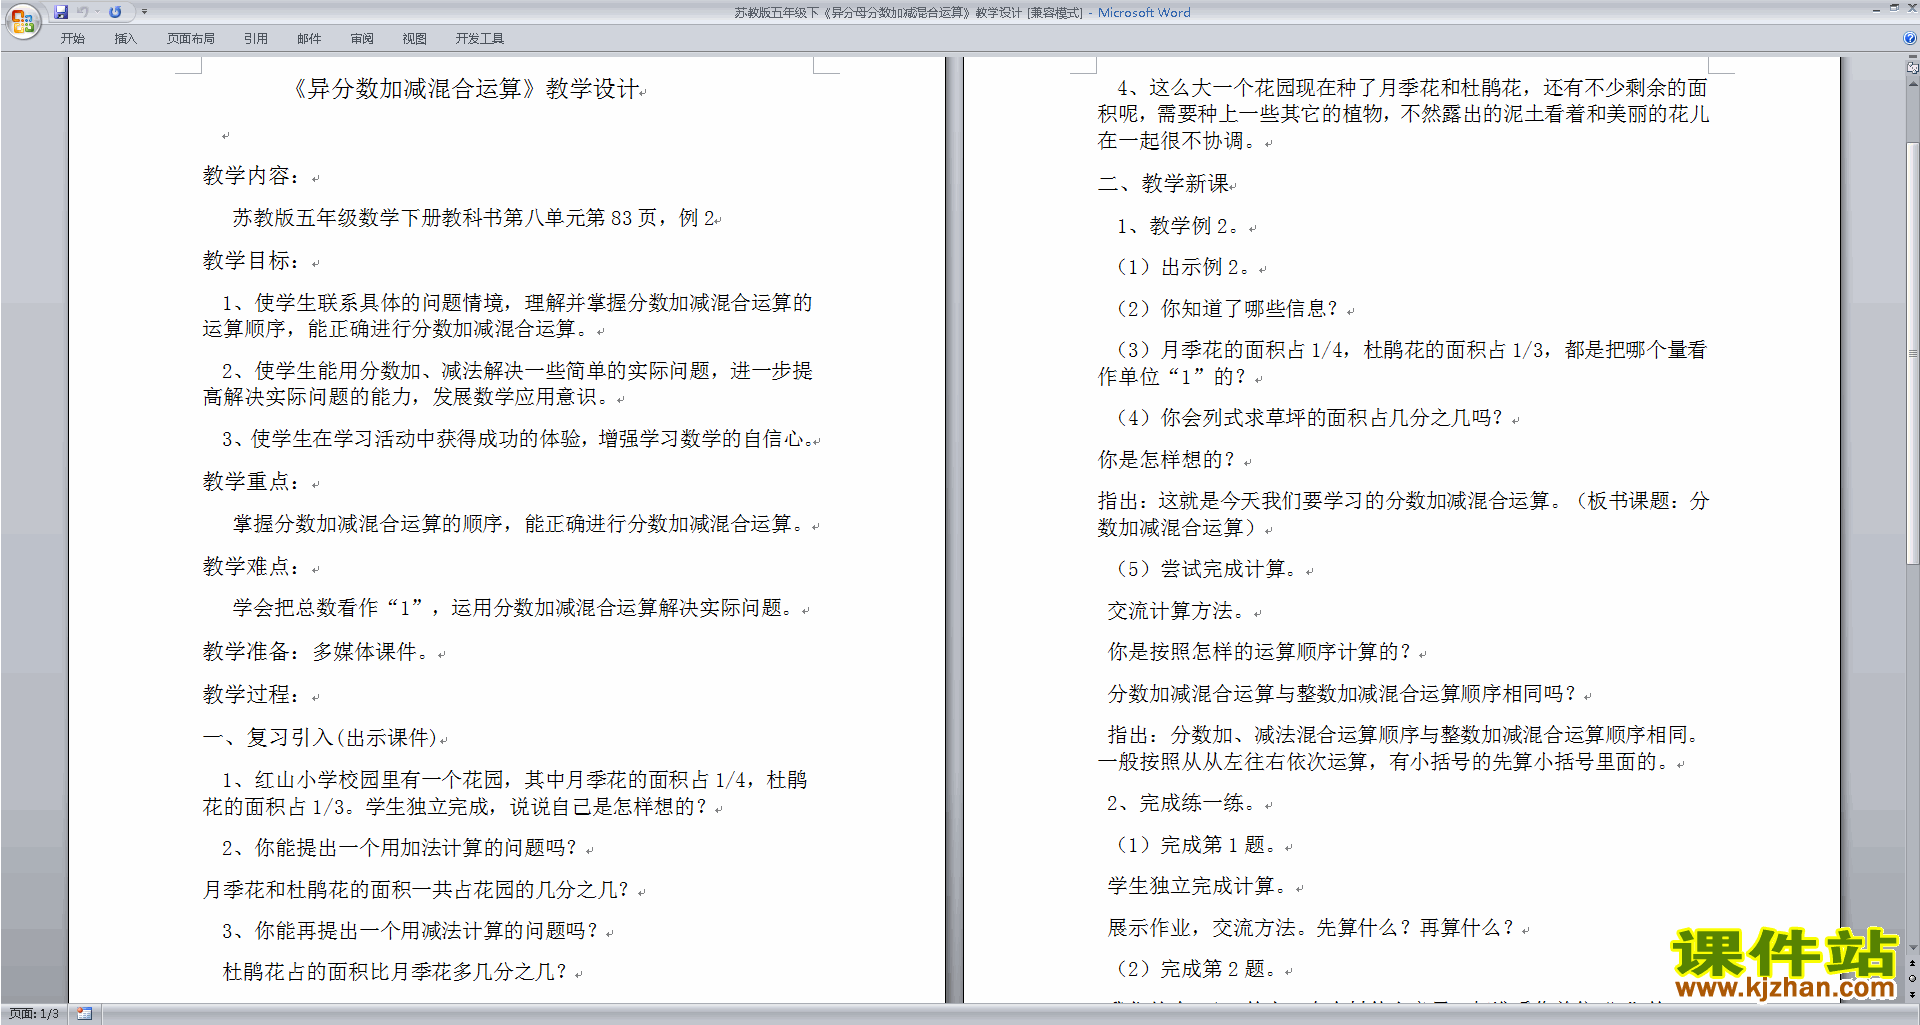Click the heading 教学目标：
The width and height of the screenshot is (1920, 1025).
(x=252, y=261)
